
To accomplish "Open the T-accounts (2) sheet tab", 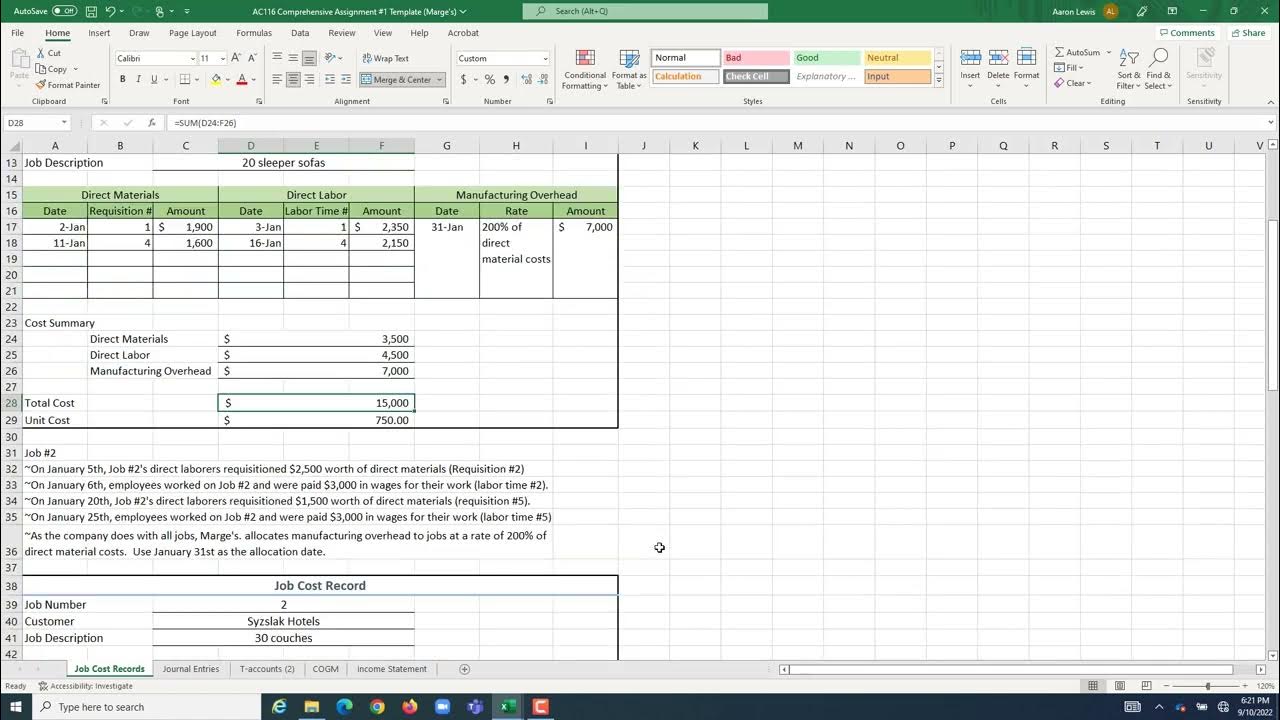I will (267, 669).
